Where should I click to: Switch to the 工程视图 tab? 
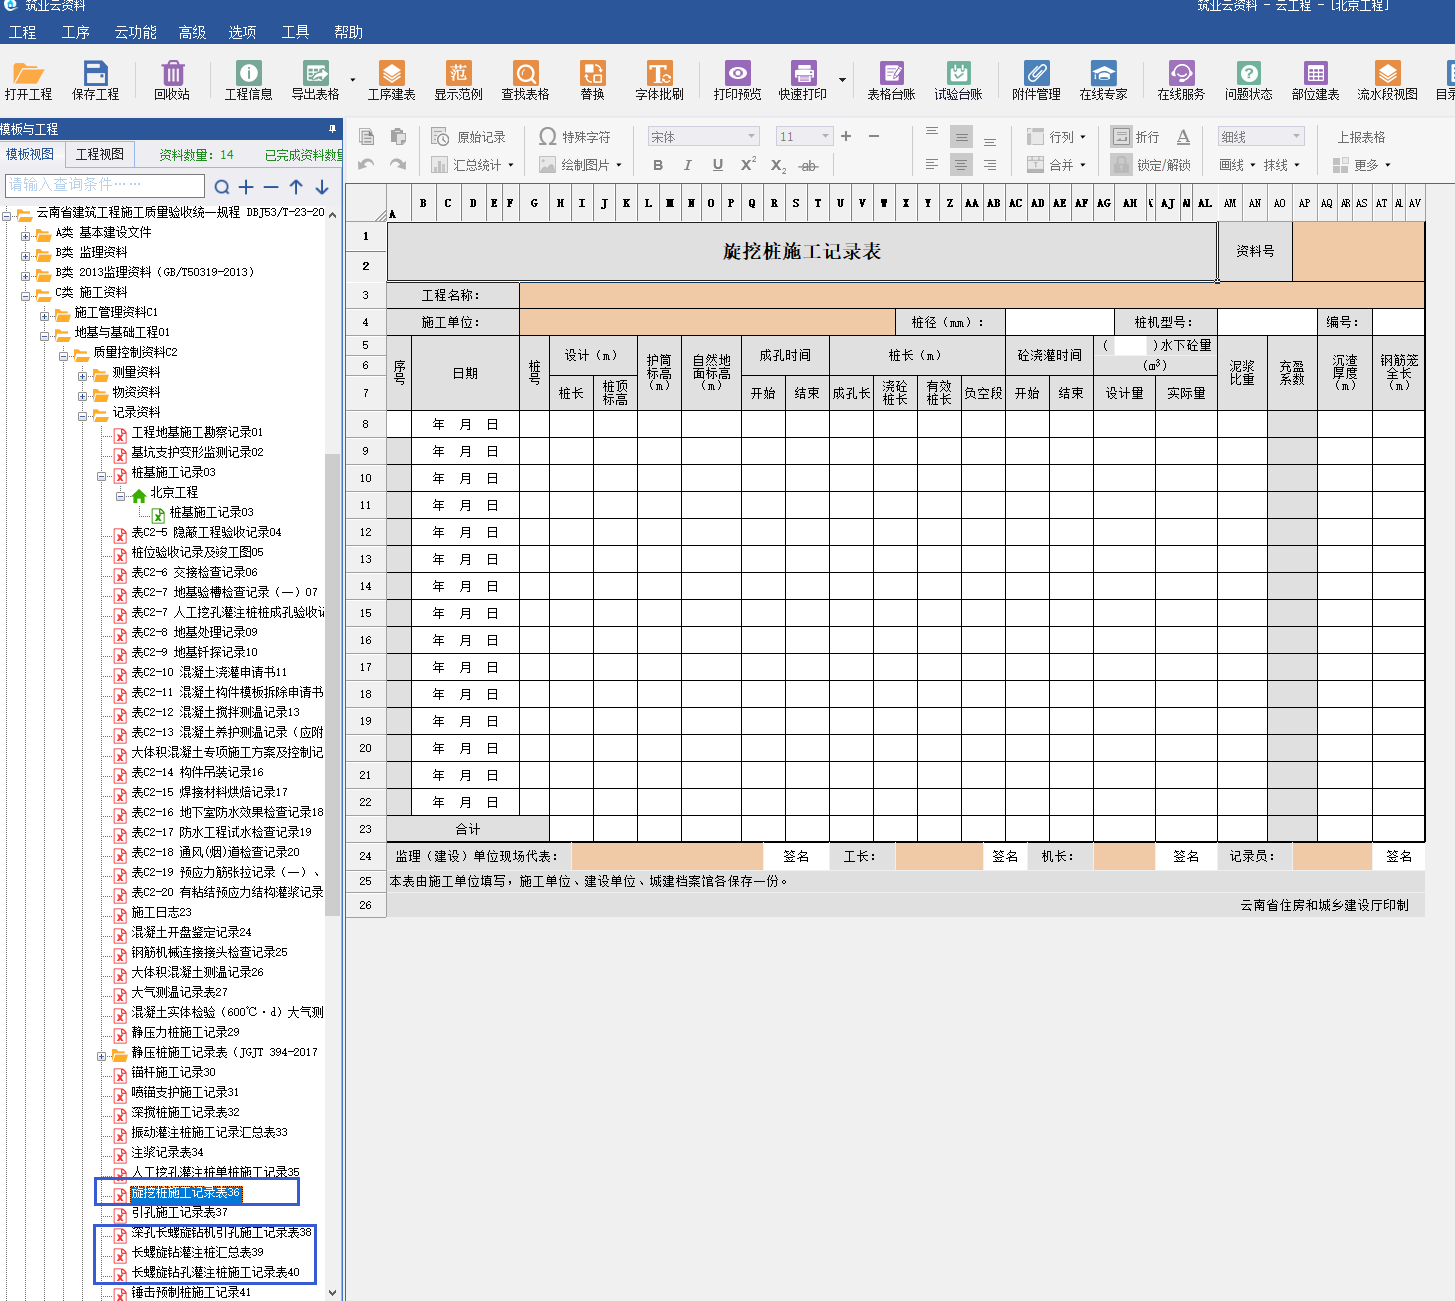coord(100,154)
